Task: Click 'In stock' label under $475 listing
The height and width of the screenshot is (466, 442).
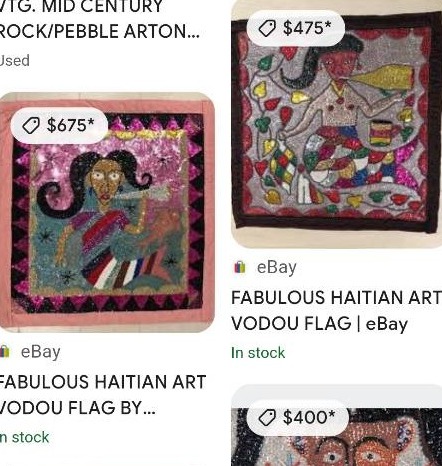Action: (258, 353)
